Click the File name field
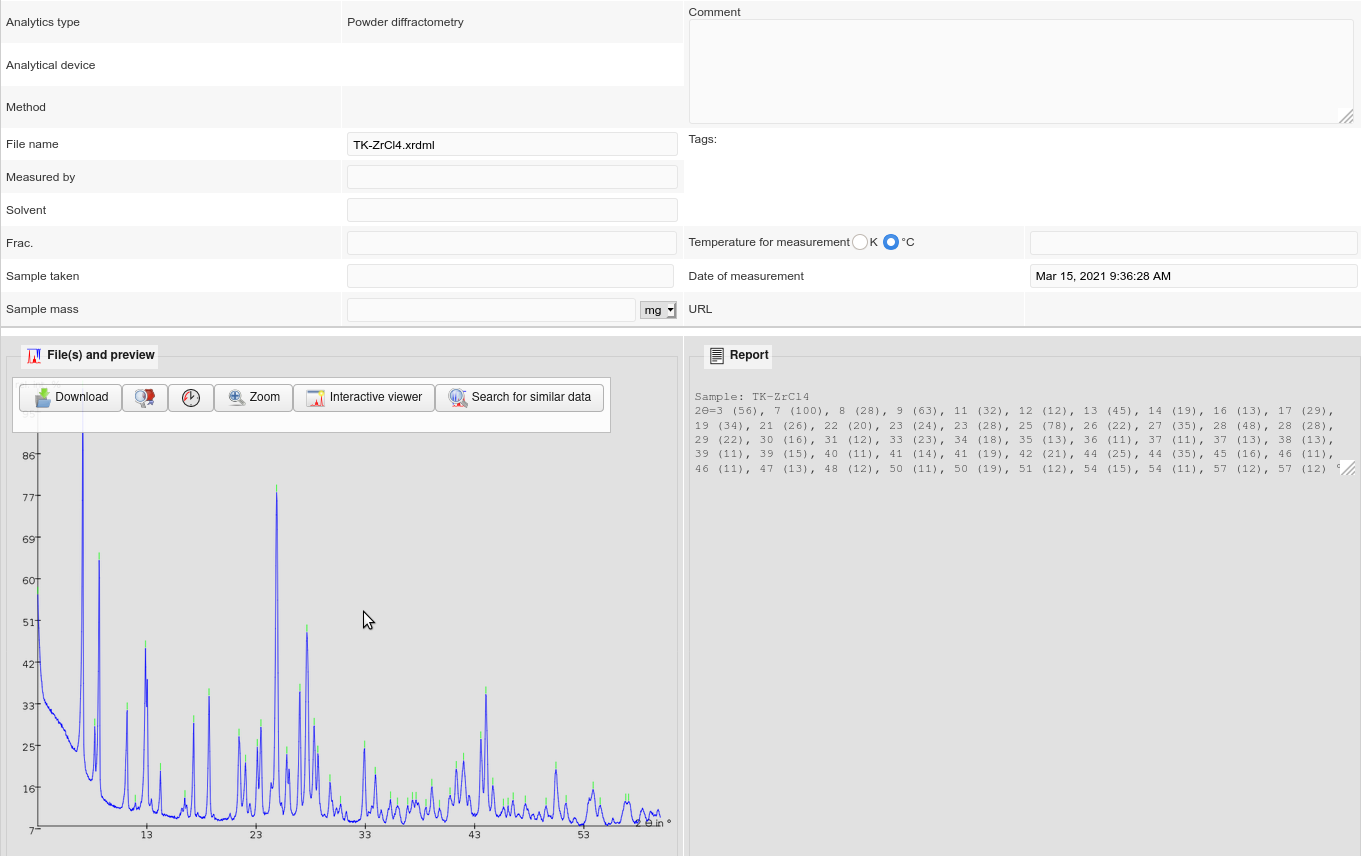The image size is (1361, 856). [512, 144]
